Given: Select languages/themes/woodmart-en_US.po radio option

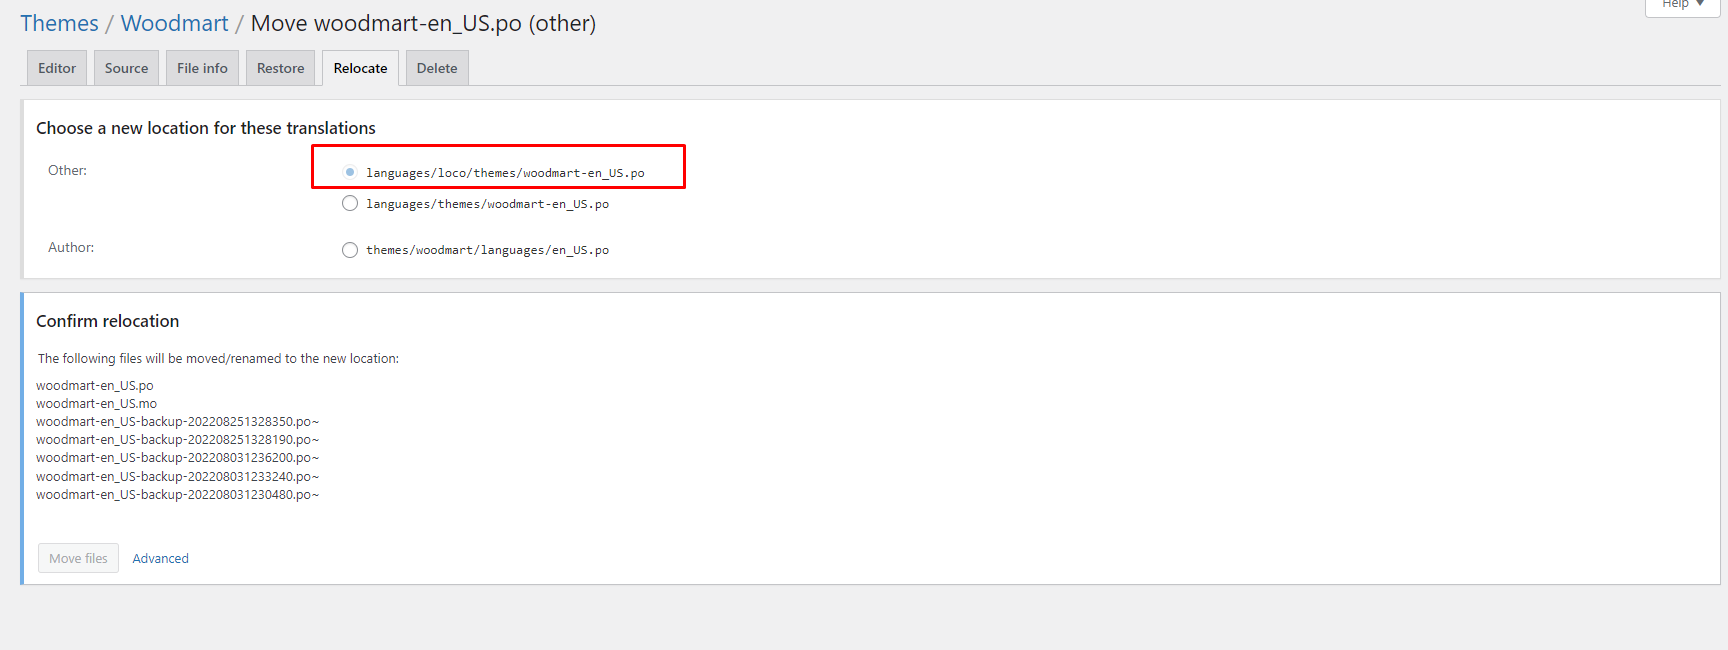Looking at the screenshot, I should (x=350, y=203).
